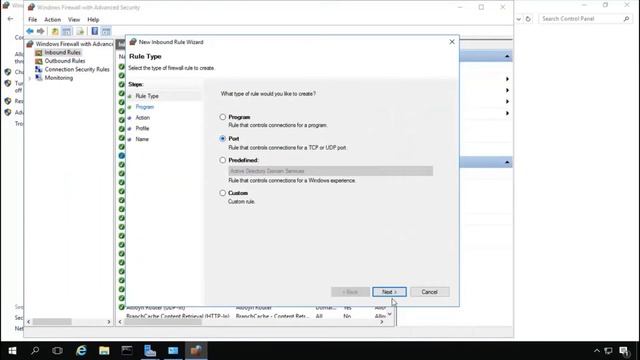
Task: Open Connection Security Rules in the tree
Action: point(77,69)
